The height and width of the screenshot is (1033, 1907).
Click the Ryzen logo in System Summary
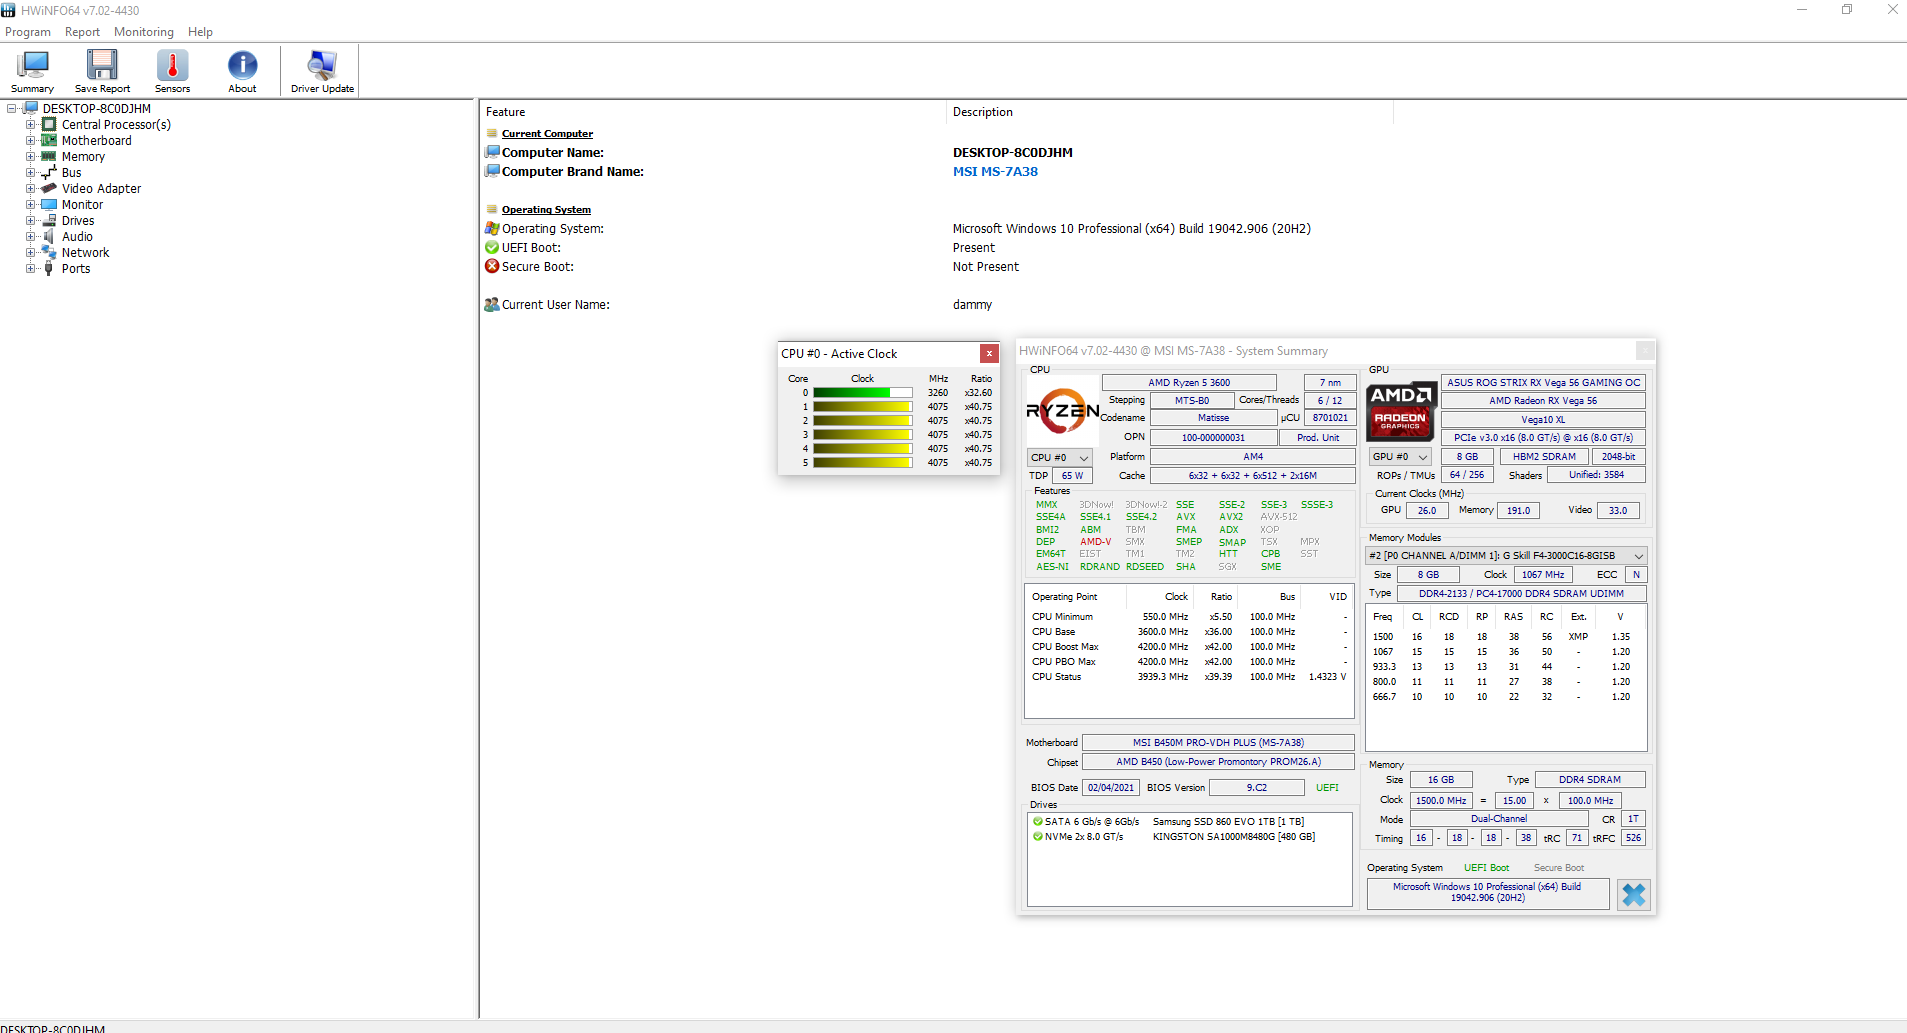pos(1062,410)
